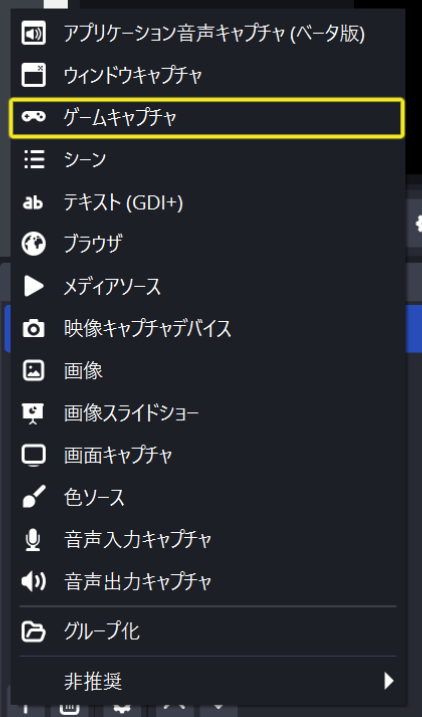Click the folder icon beside グループ化
Image resolution: width=422 pixels, height=717 pixels.
pos(33,632)
